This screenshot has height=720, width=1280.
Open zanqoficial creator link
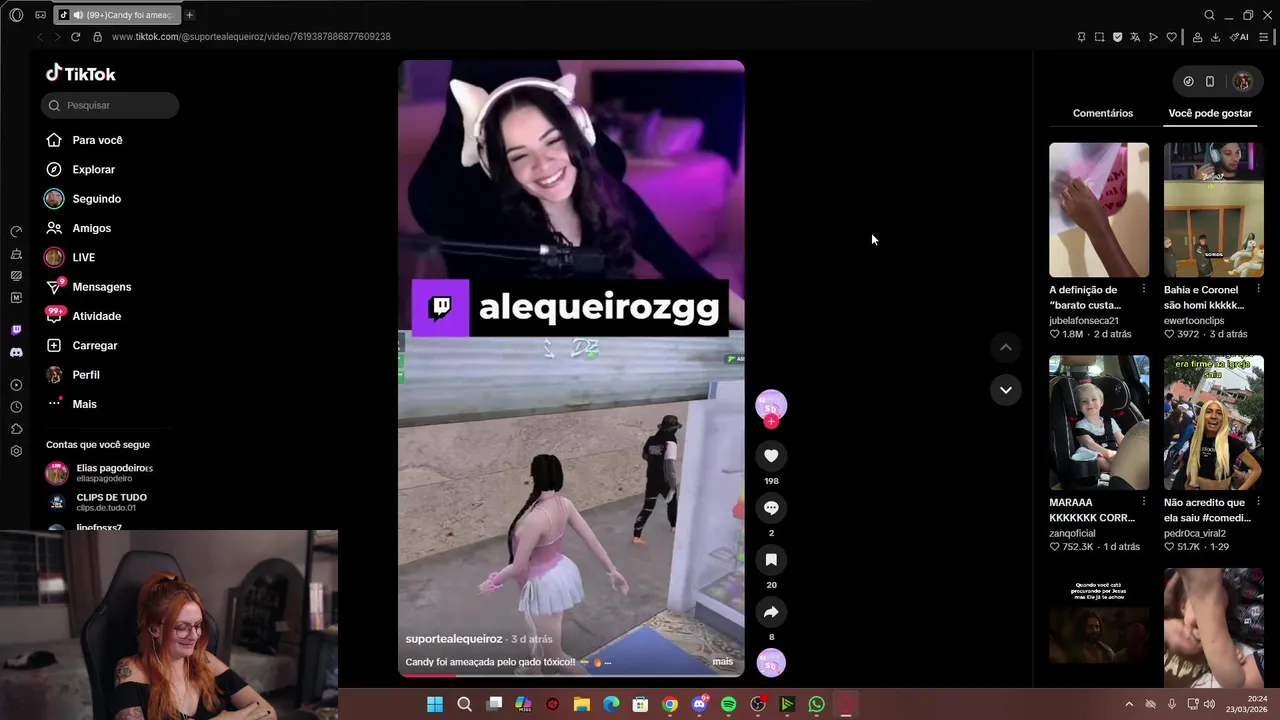(1073, 533)
